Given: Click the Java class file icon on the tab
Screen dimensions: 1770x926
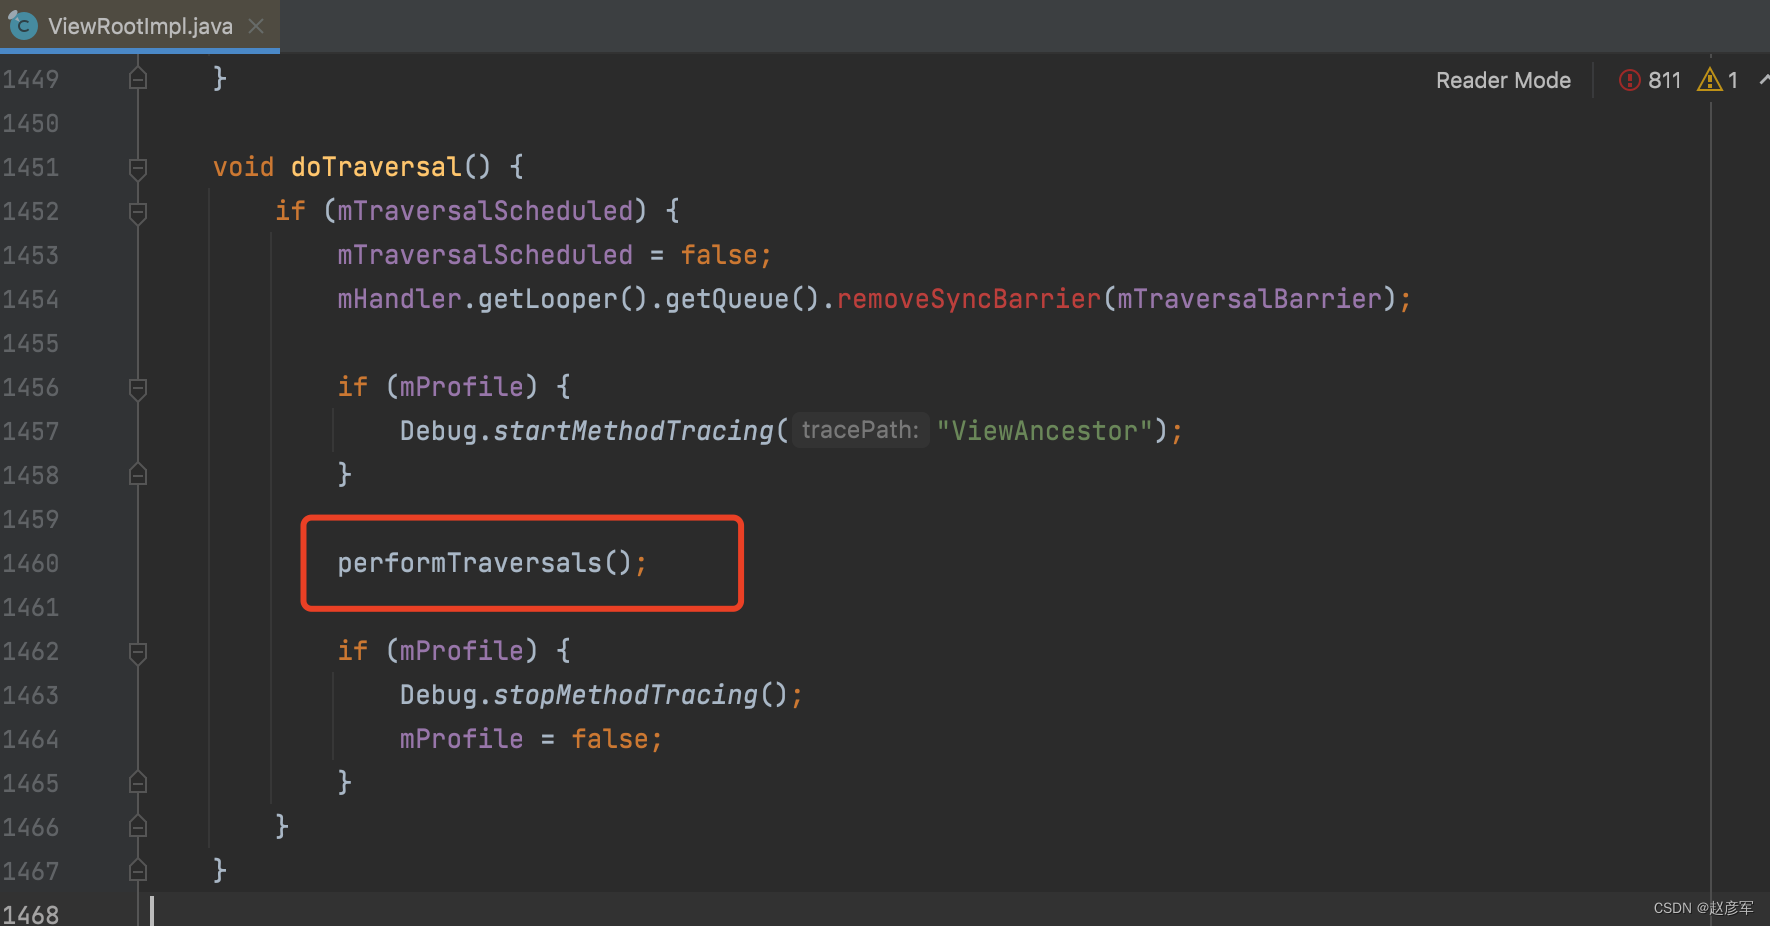Looking at the screenshot, I should tap(23, 26).
